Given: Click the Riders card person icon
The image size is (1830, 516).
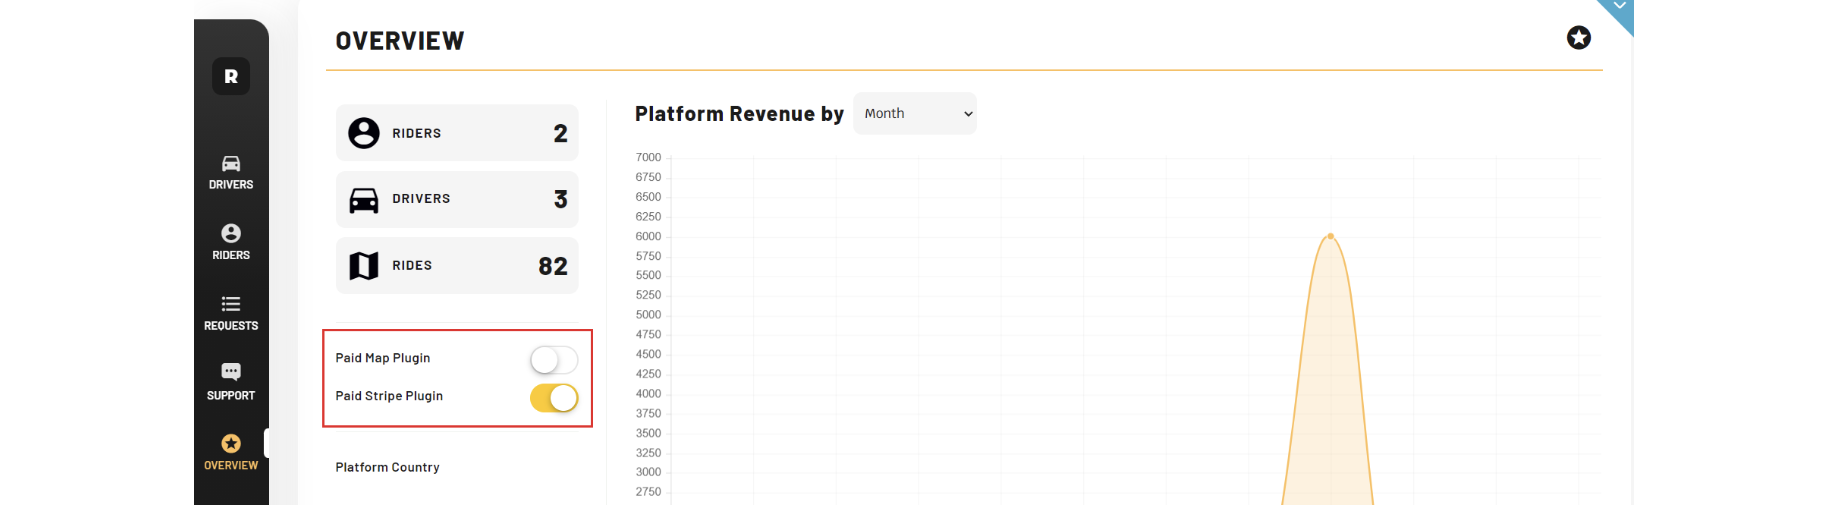Looking at the screenshot, I should 364,133.
